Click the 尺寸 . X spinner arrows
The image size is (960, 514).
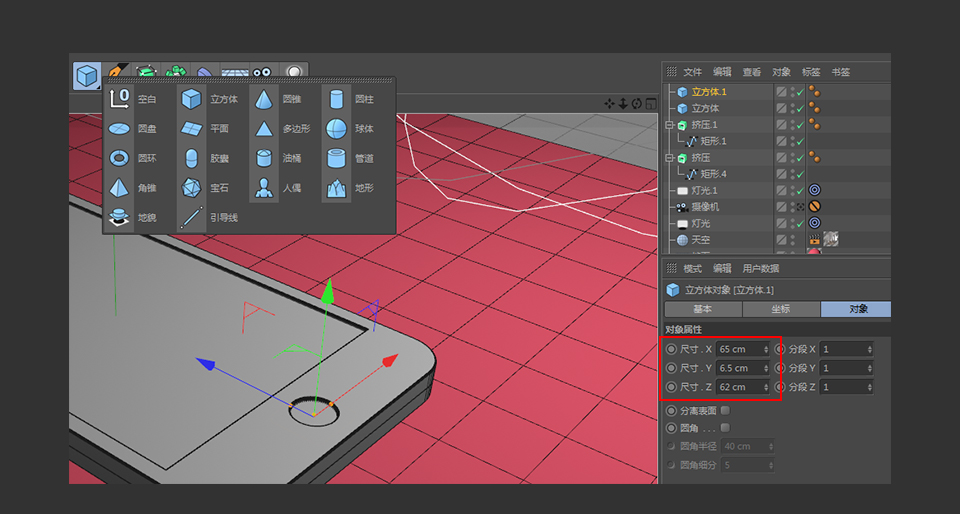pyautogui.click(x=766, y=349)
